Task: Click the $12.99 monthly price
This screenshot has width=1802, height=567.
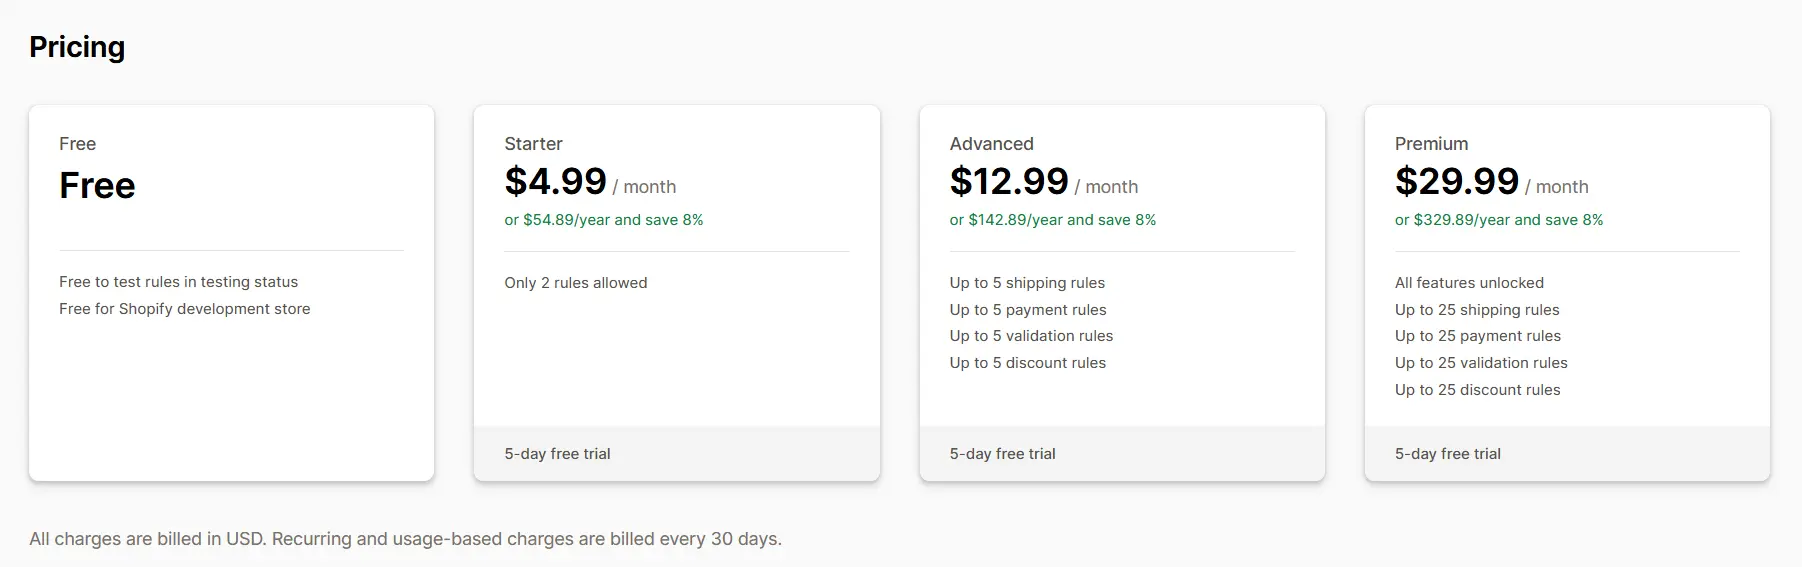Action: tap(1008, 182)
